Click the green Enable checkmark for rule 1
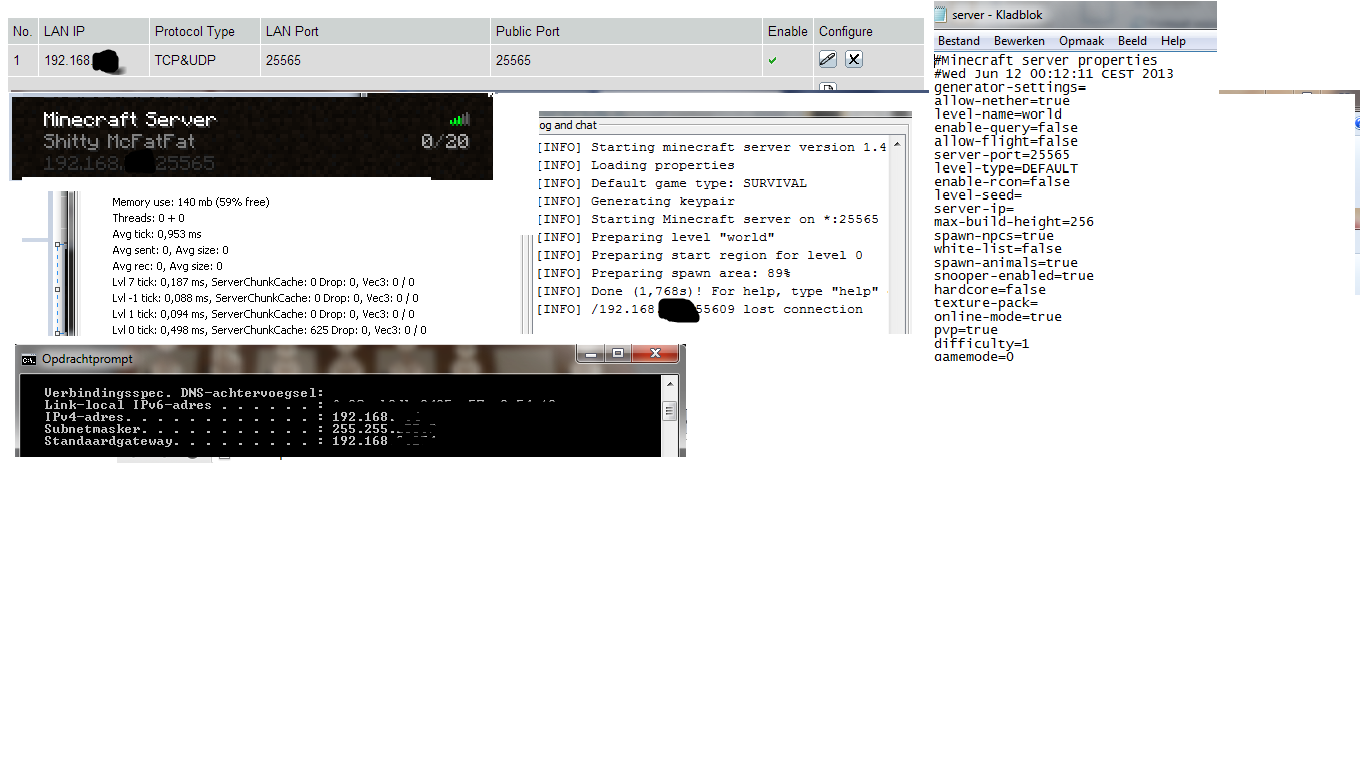The image size is (1360, 768). (x=772, y=61)
